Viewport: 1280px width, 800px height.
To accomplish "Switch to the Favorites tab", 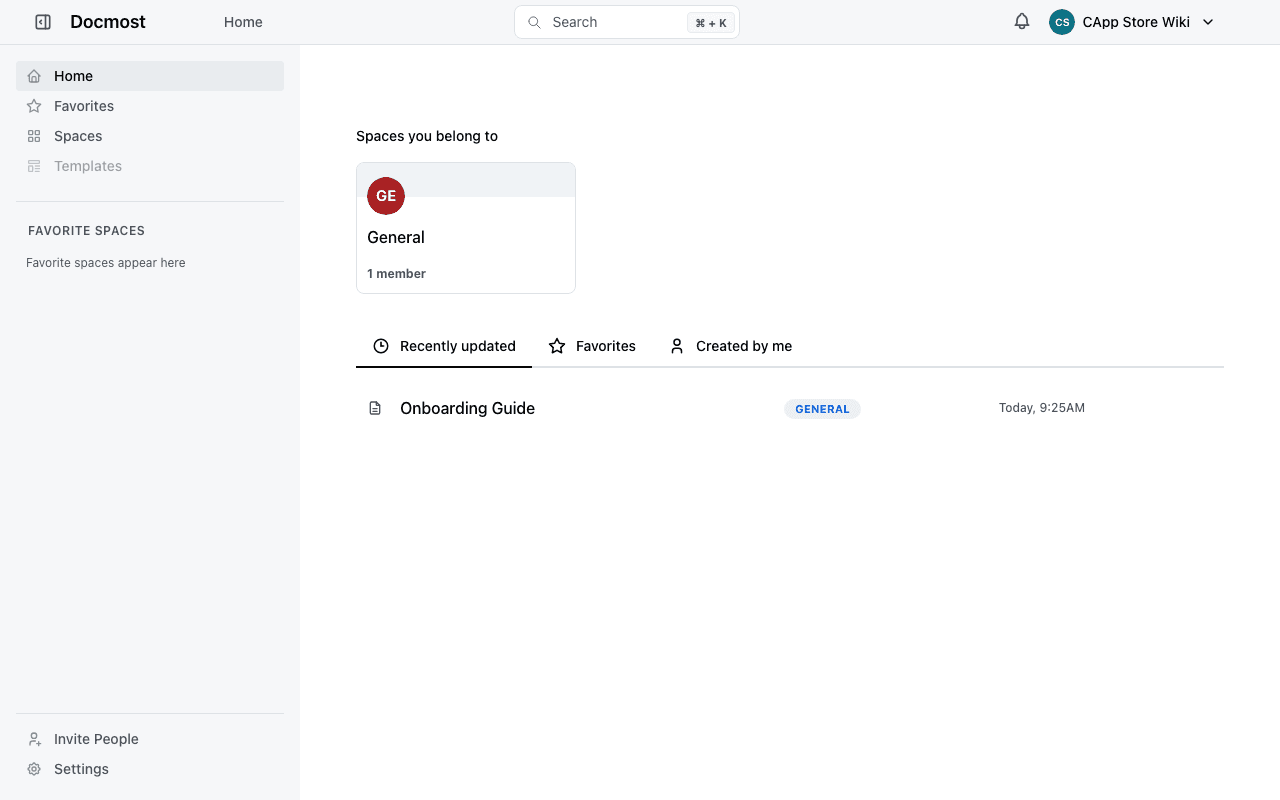I will point(592,346).
